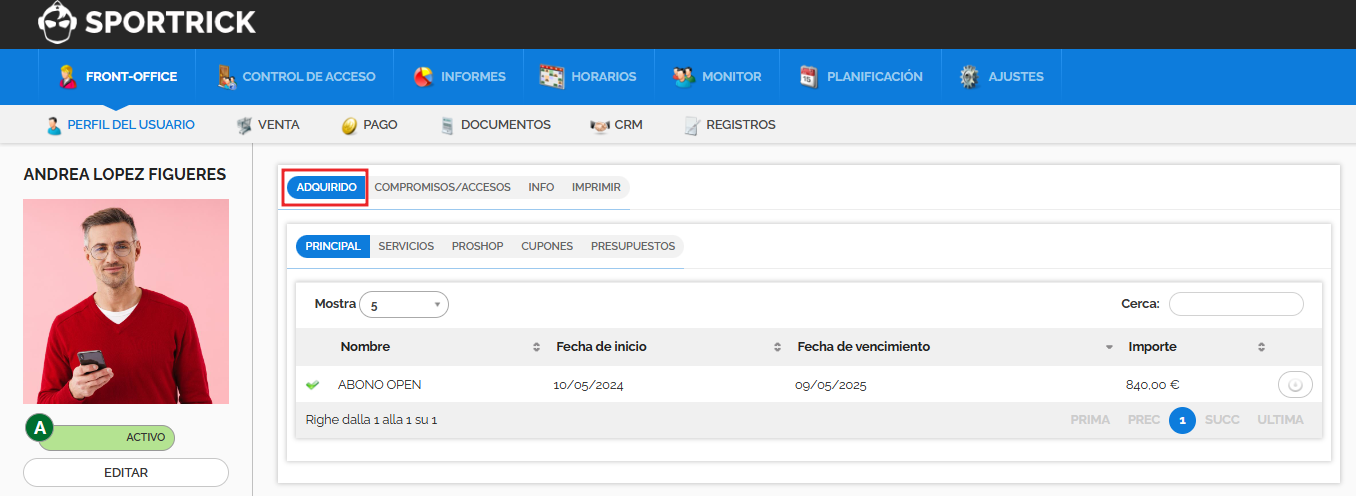1356x496 pixels.
Task: Click the Editar button
Action: (126, 472)
